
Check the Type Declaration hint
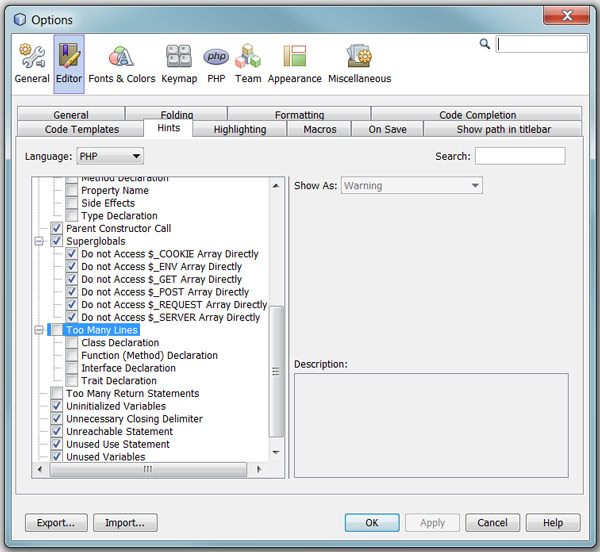pos(72,215)
